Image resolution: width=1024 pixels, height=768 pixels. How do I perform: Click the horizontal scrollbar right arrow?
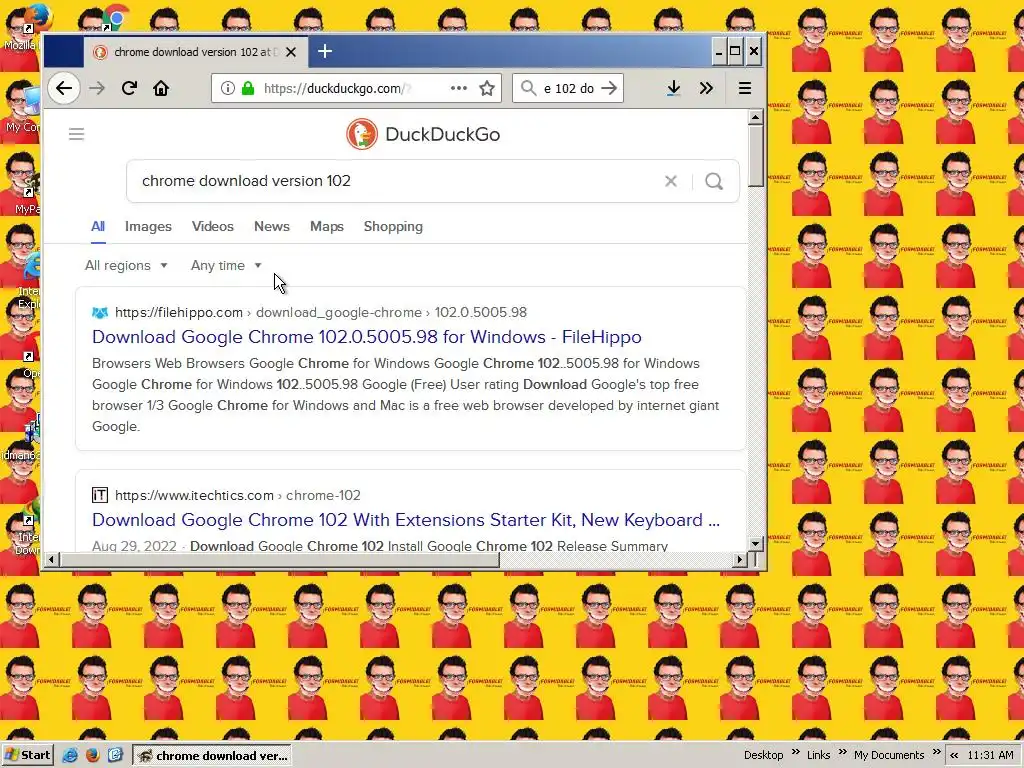(740, 560)
